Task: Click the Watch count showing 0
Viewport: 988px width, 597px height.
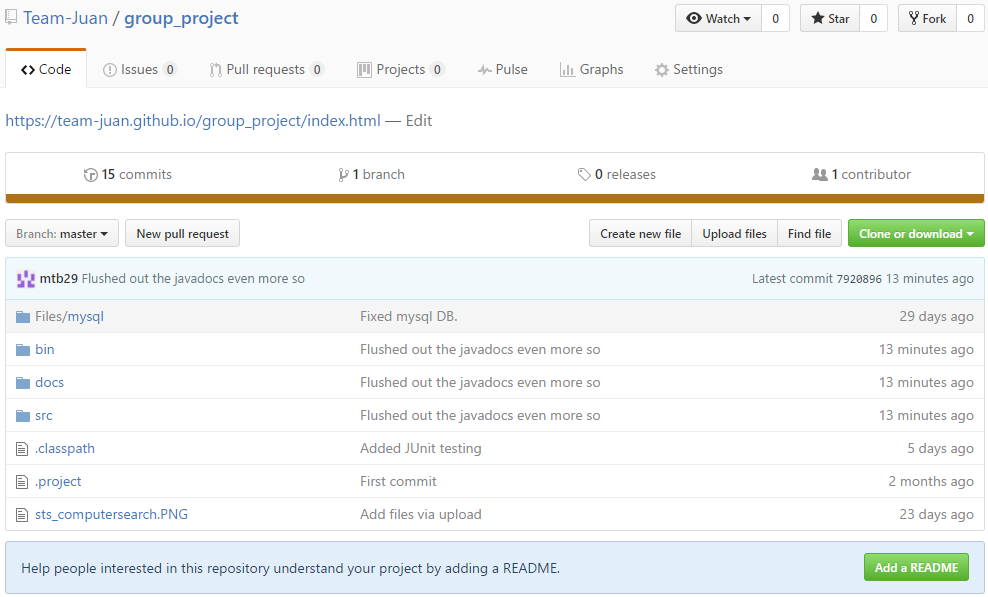Action: (776, 18)
